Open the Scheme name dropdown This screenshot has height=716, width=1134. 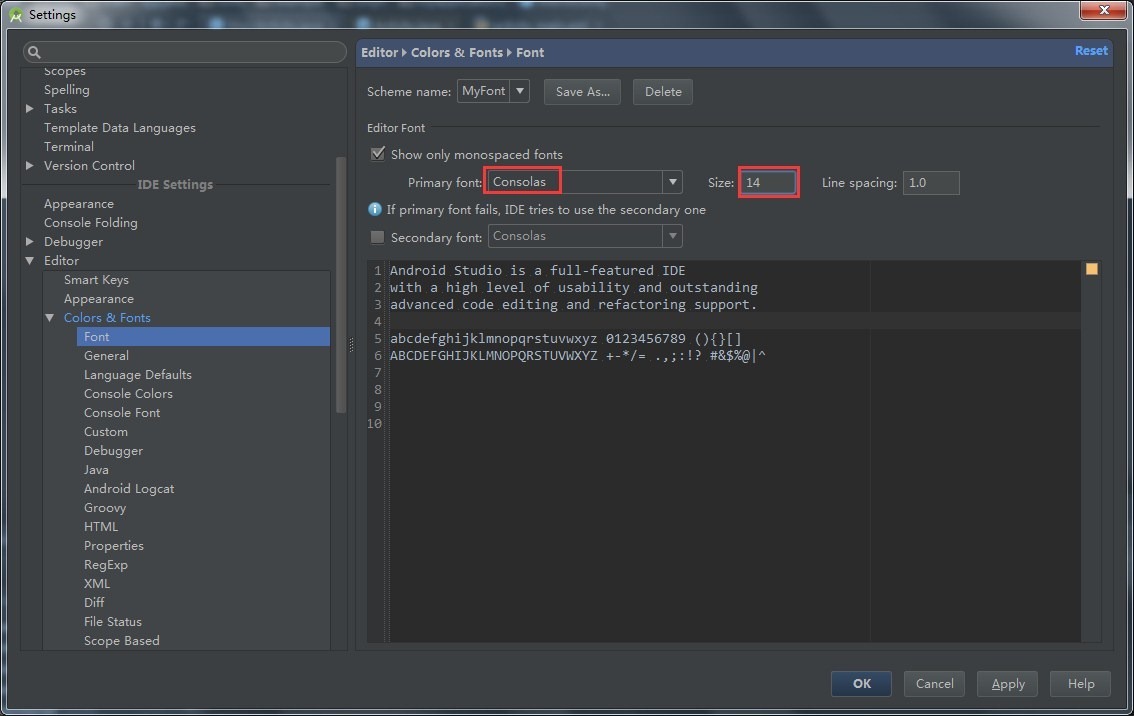click(521, 91)
